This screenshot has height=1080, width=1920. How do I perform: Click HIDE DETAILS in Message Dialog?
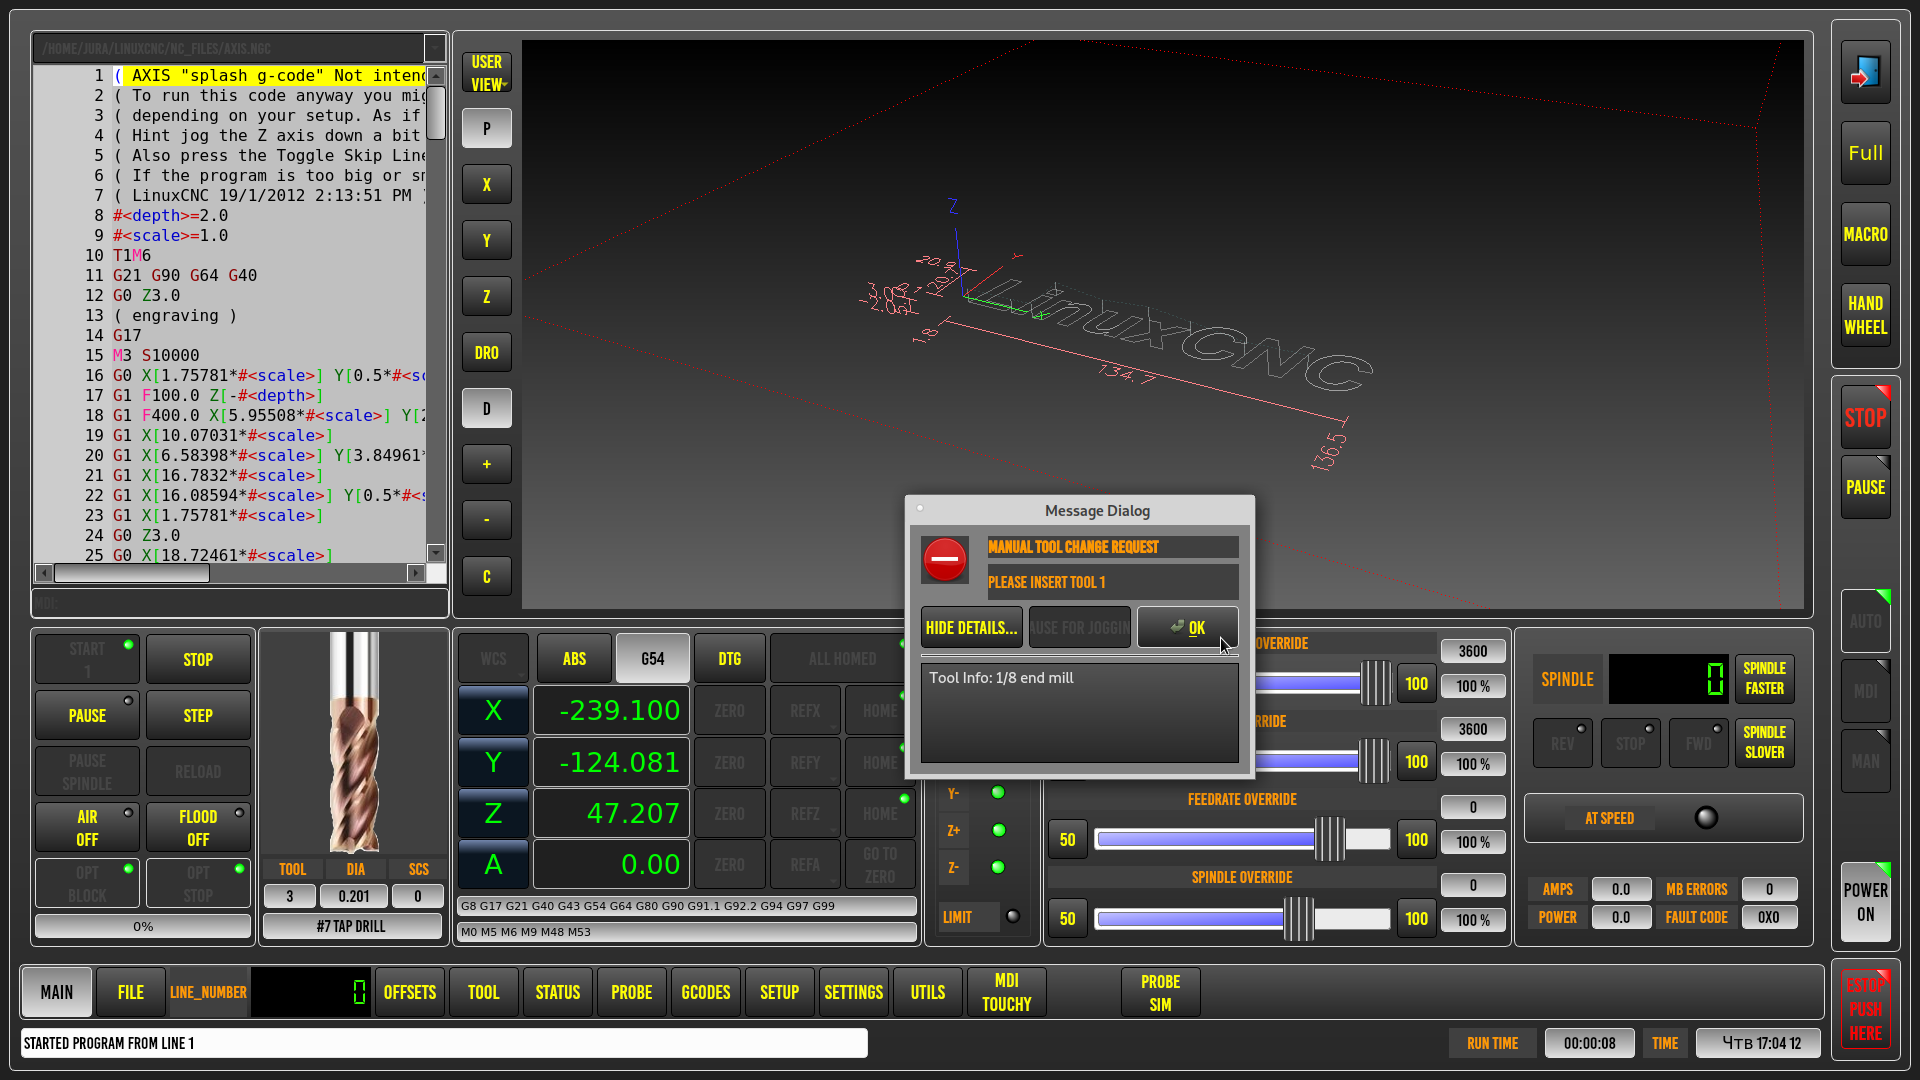(x=972, y=628)
